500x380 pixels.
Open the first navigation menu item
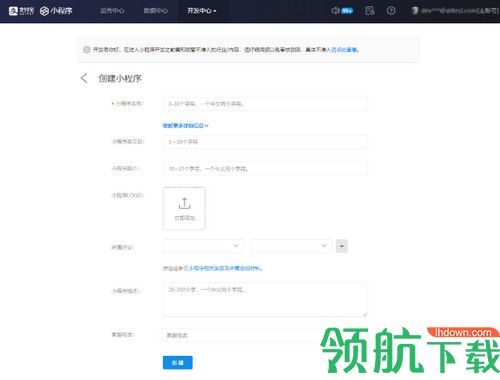[112, 11]
